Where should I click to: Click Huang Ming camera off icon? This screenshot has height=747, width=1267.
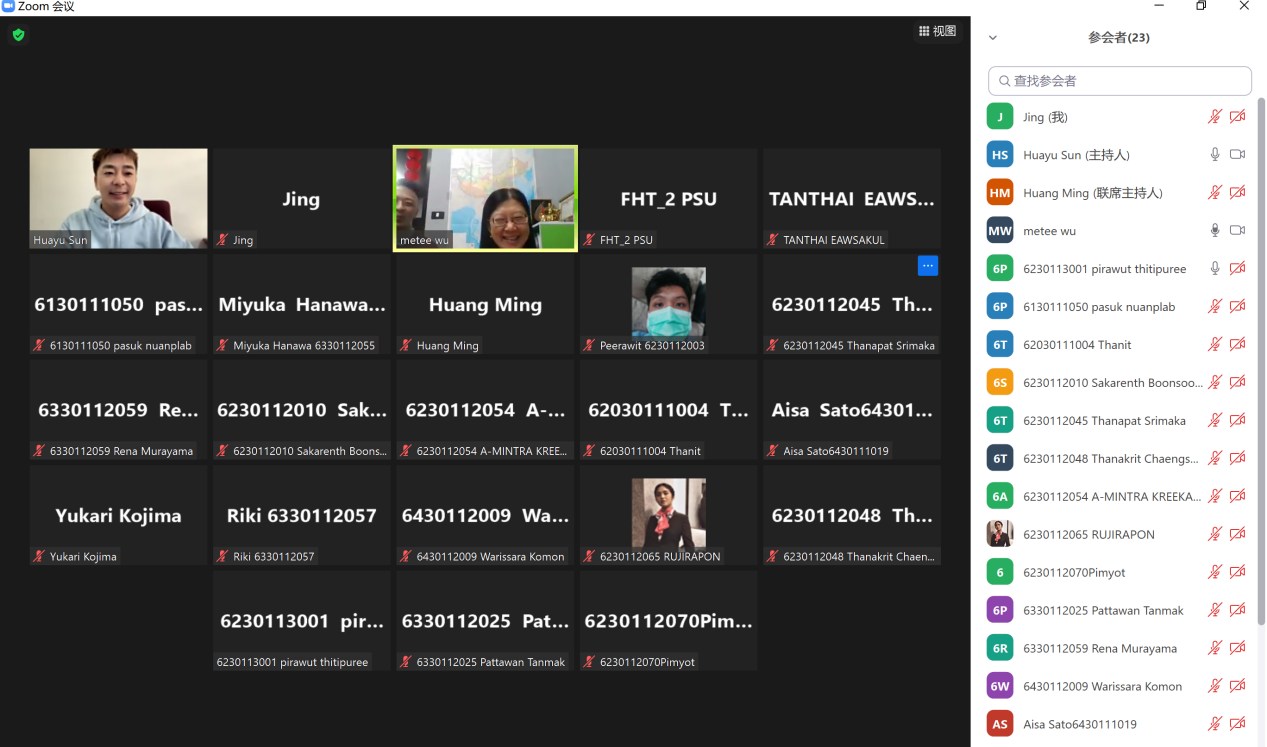(x=1238, y=193)
